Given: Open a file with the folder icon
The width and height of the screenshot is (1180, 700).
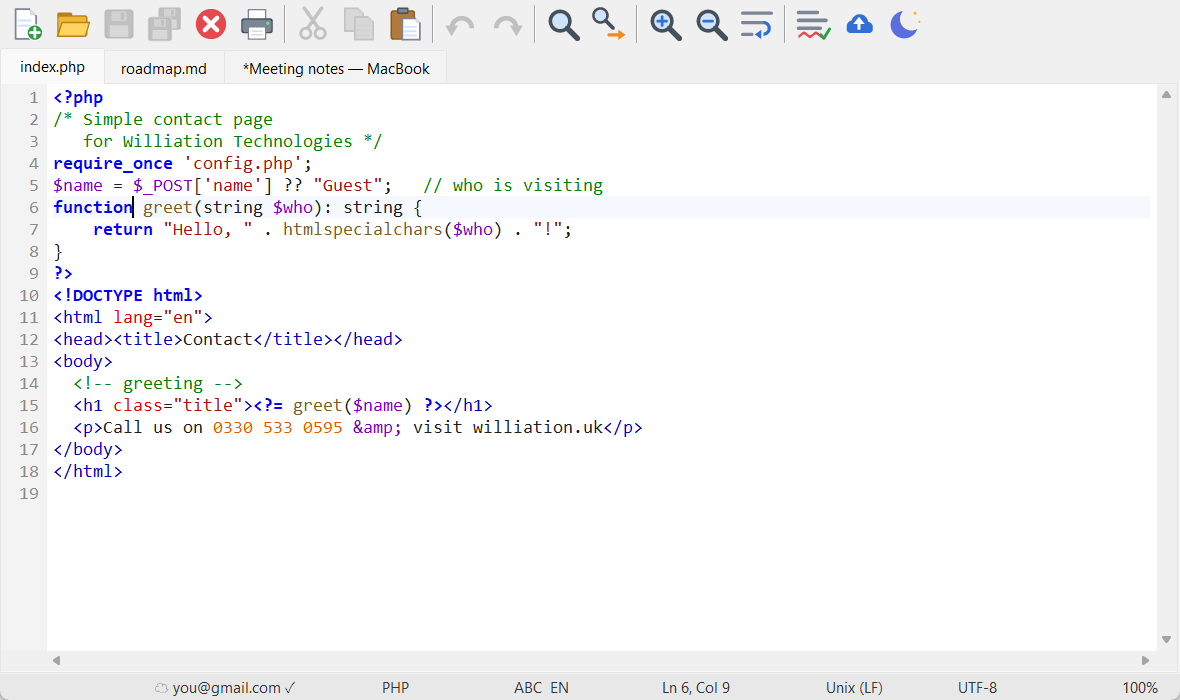Looking at the screenshot, I should pyautogui.click(x=73, y=24).
